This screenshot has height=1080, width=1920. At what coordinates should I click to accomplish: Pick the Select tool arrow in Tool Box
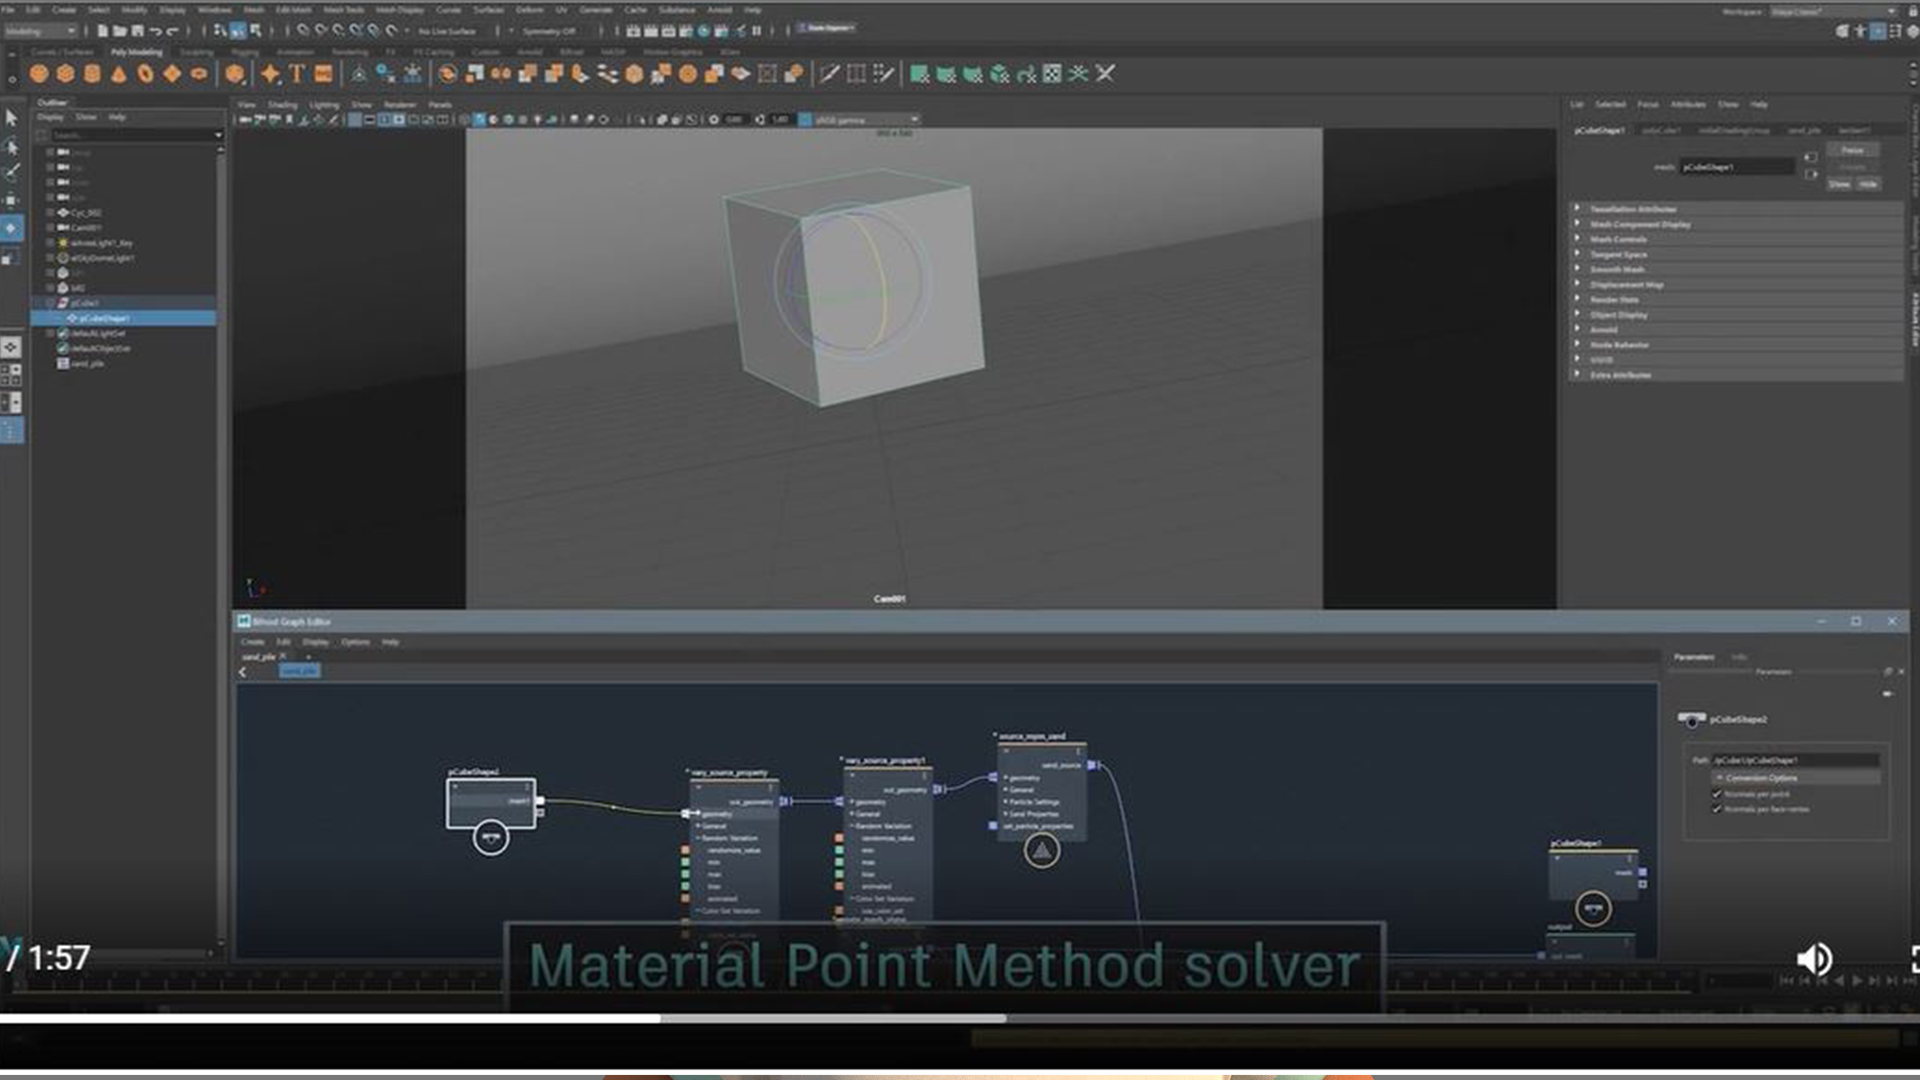point(12,118)
